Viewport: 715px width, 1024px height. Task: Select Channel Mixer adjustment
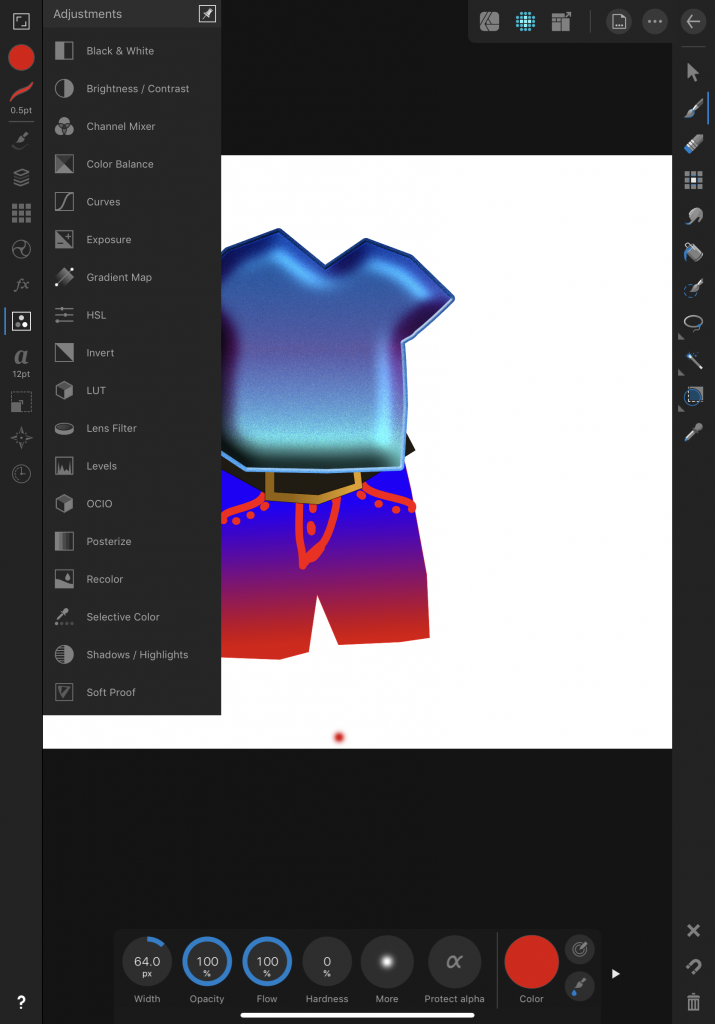pos(132,127)
